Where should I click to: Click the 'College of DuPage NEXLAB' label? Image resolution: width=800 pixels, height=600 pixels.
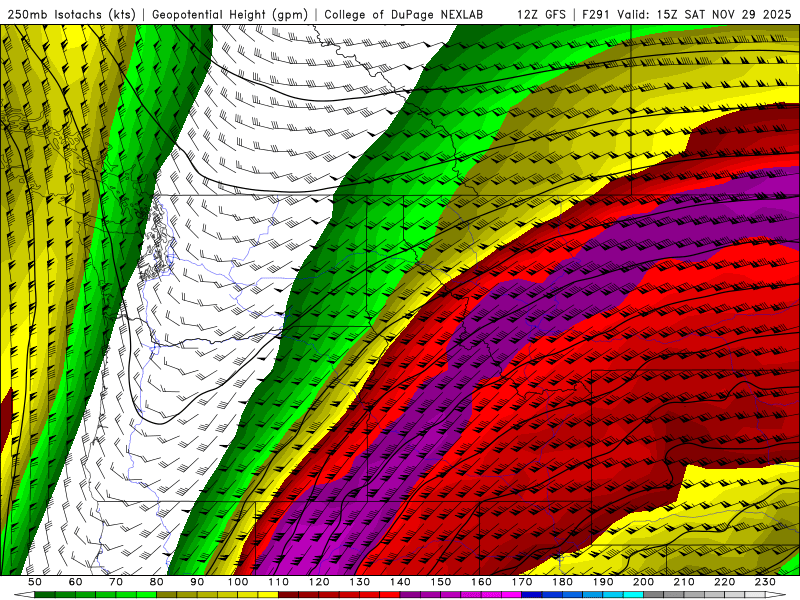tap(404, 15)
